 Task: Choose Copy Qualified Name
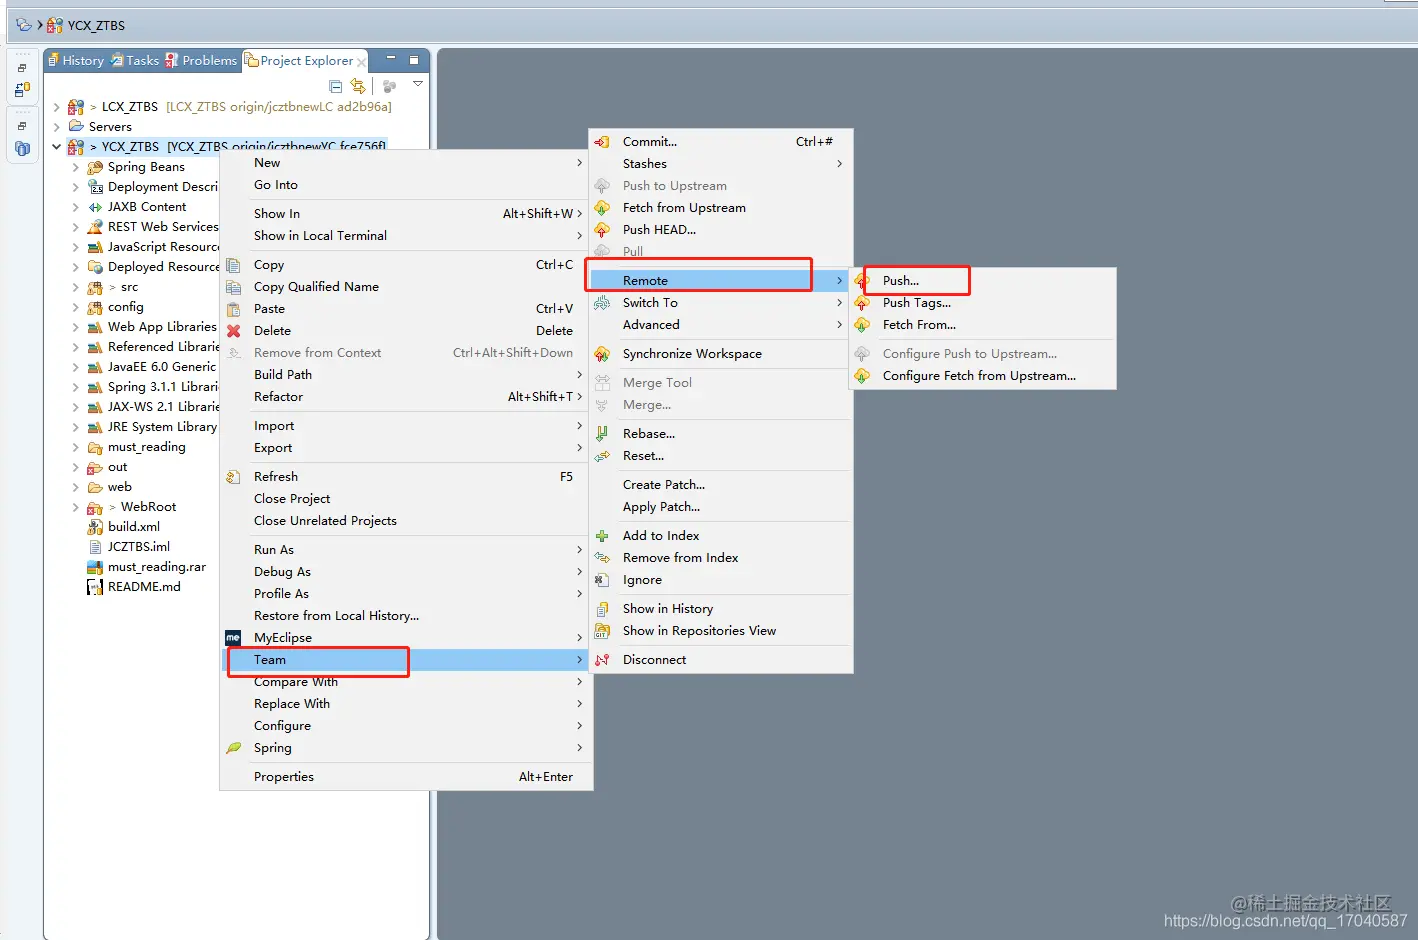406,287
